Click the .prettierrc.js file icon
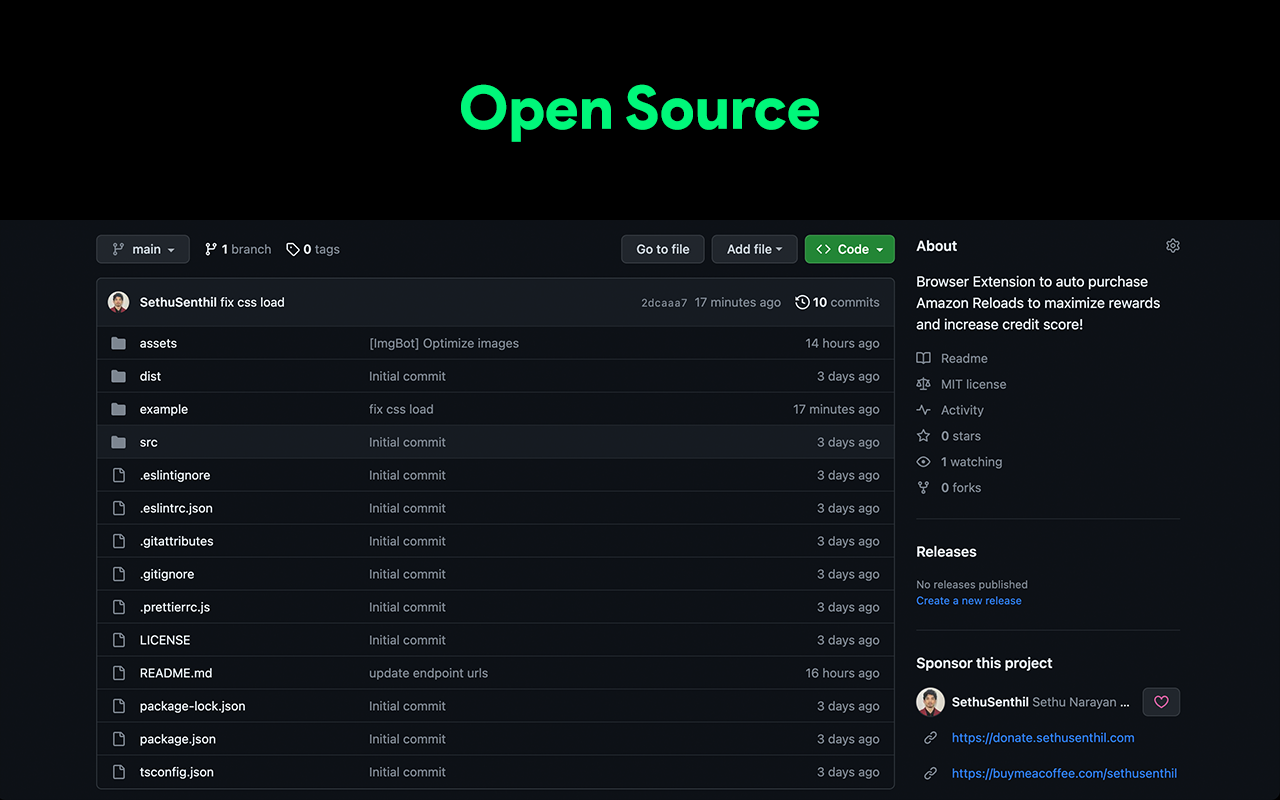 tap(119, 607)
